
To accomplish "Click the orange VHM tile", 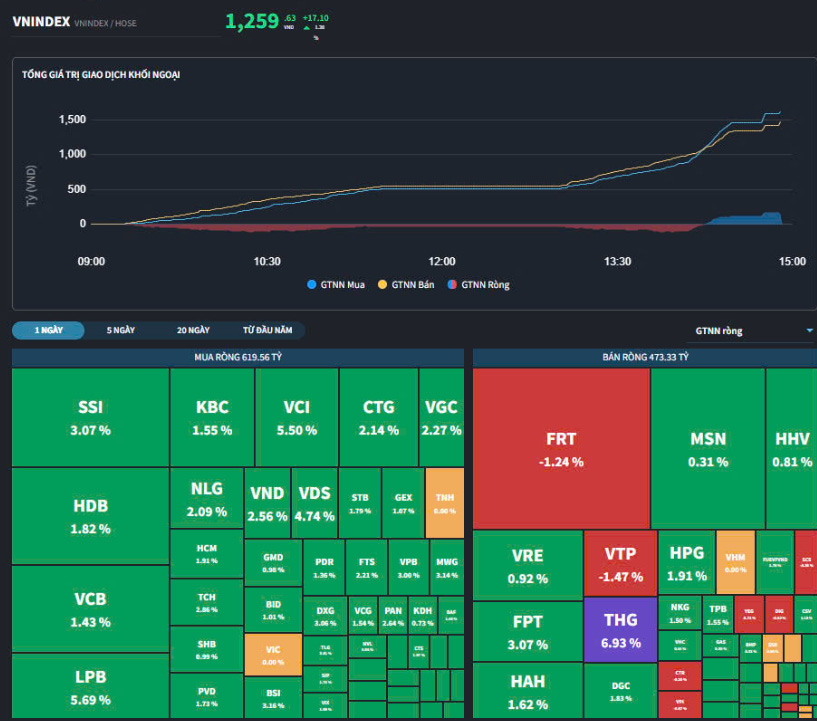I will click(x=736, y=563).
